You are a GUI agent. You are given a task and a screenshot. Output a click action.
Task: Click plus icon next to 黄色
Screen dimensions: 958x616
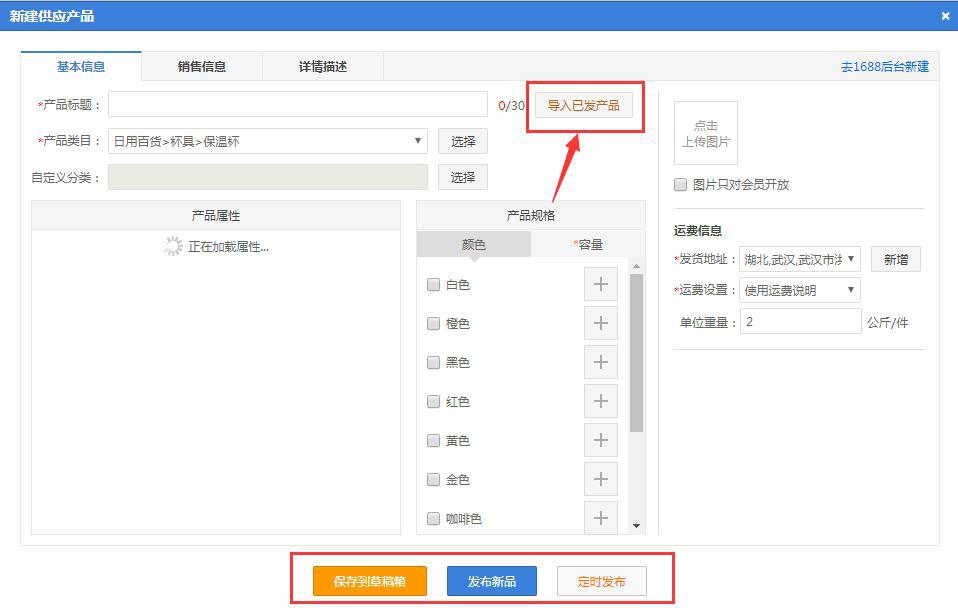(601, 441)
